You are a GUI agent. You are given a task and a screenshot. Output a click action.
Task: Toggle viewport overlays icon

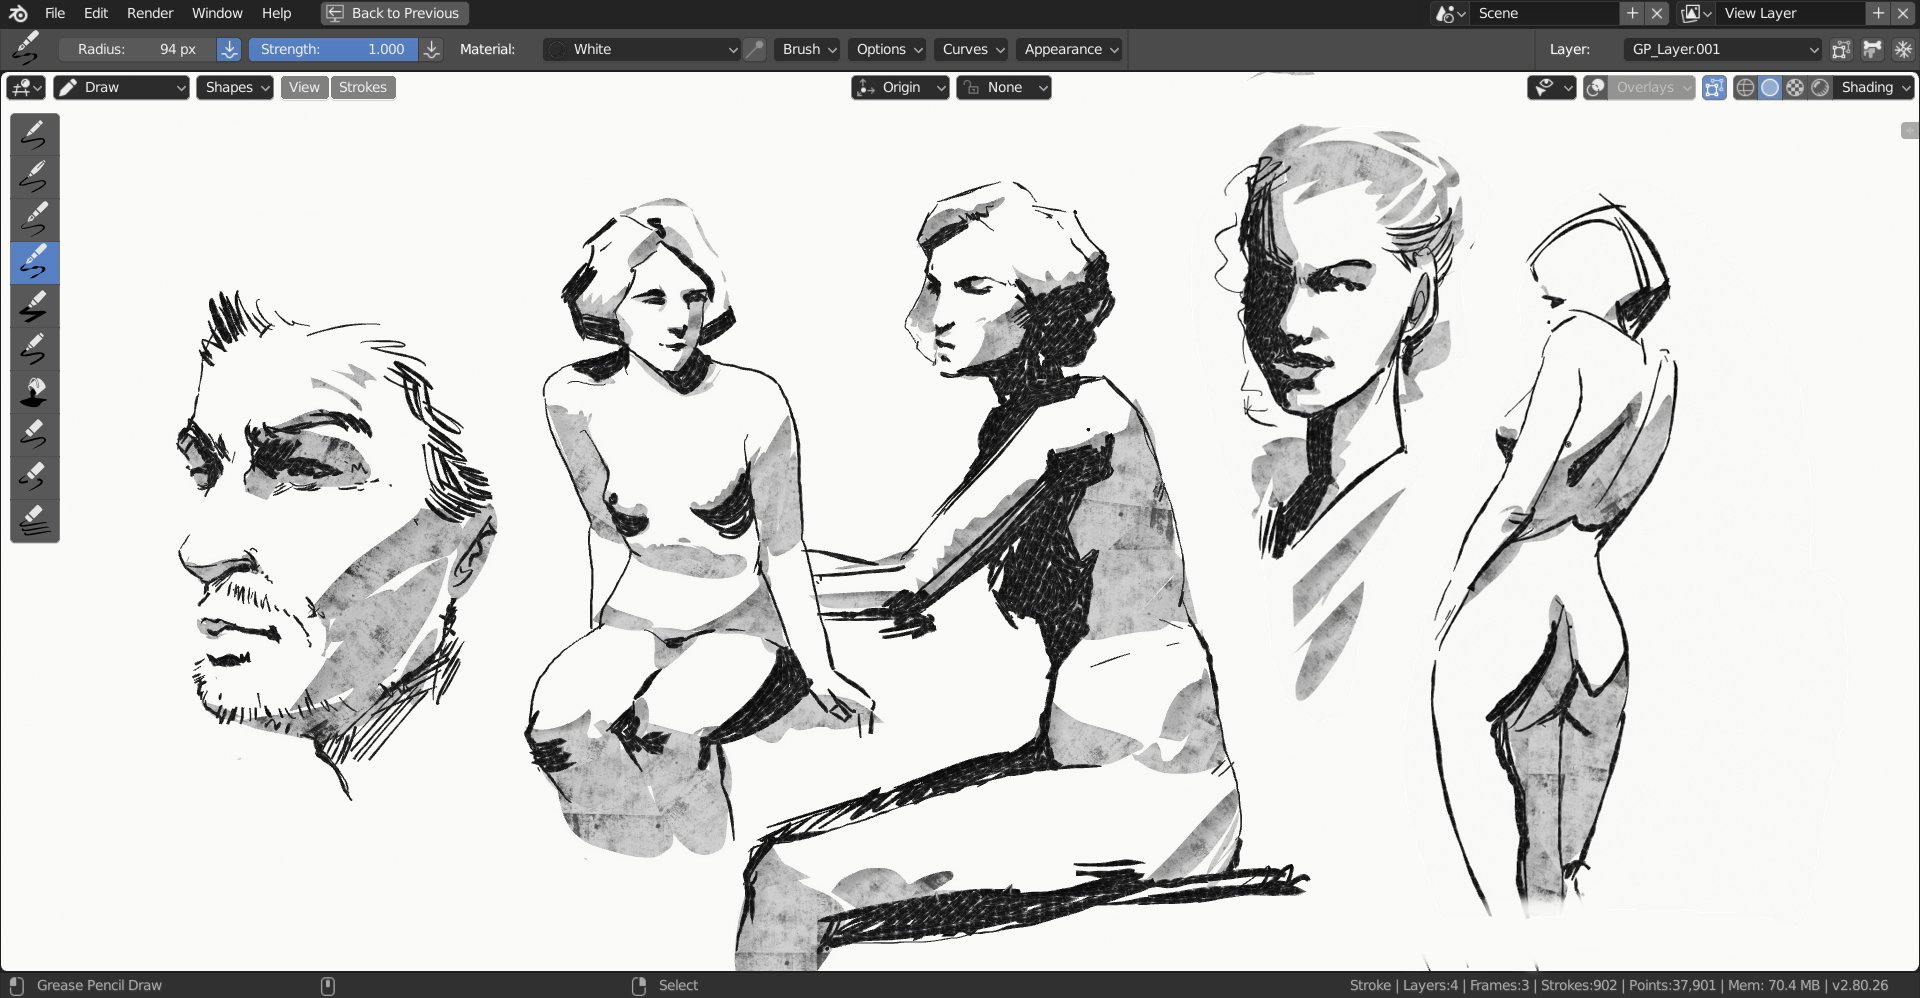[1596, 87]
